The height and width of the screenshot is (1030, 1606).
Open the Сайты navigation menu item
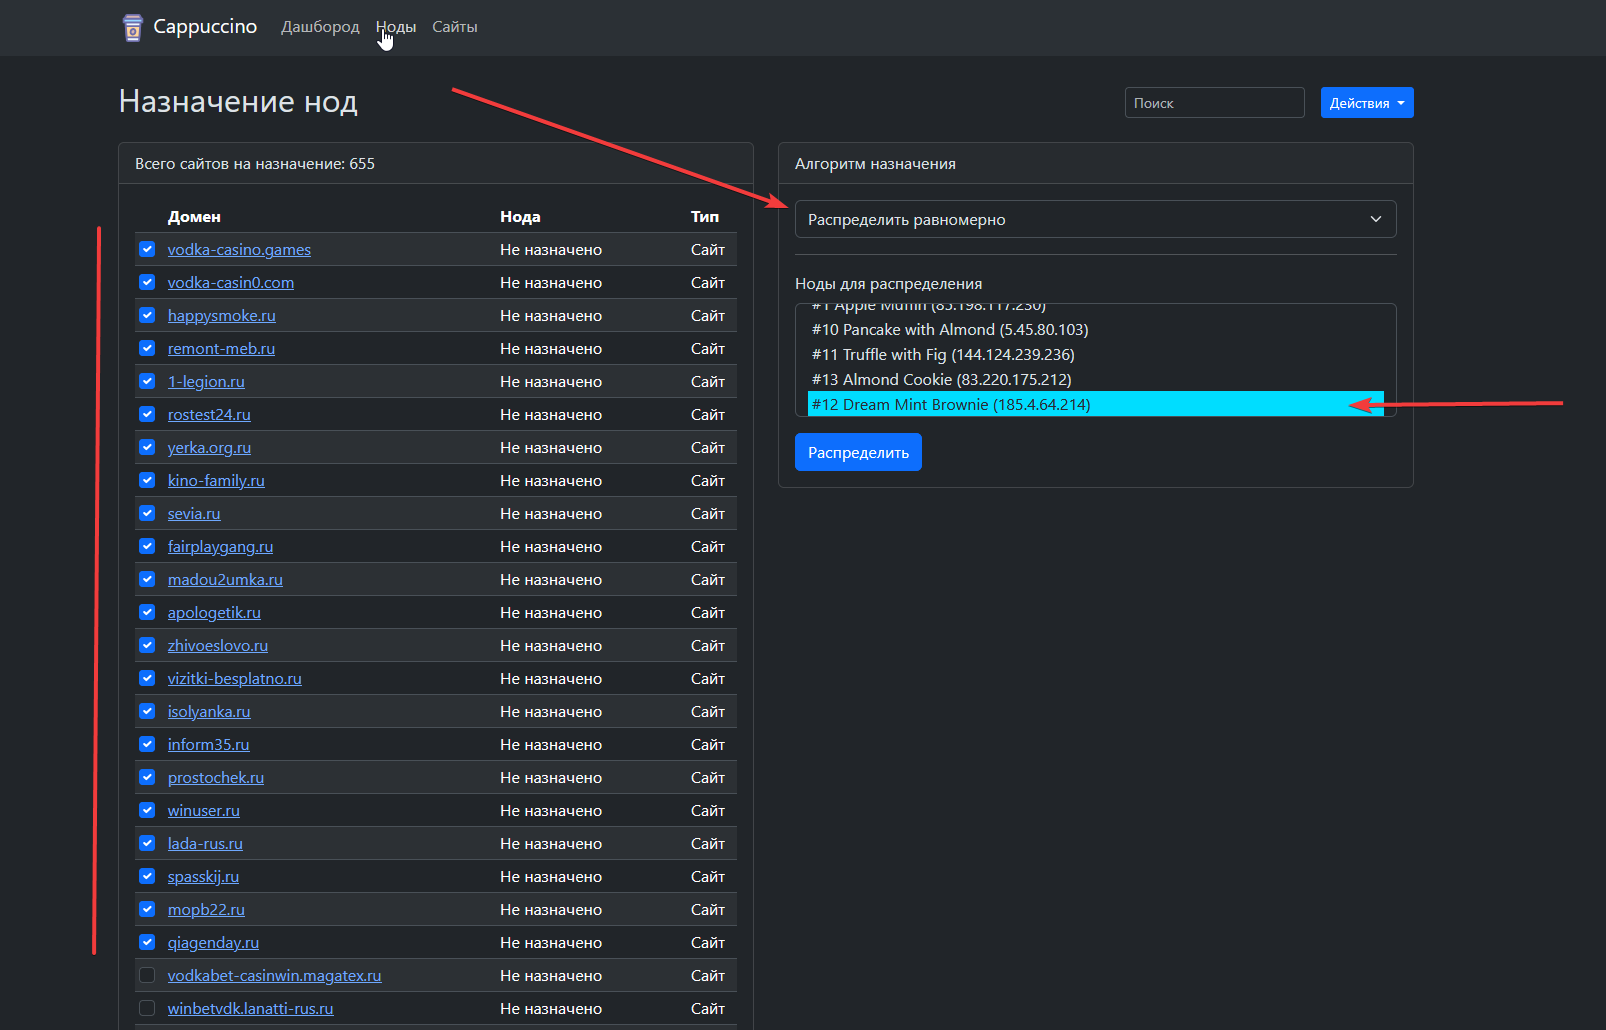coord(455,27)
